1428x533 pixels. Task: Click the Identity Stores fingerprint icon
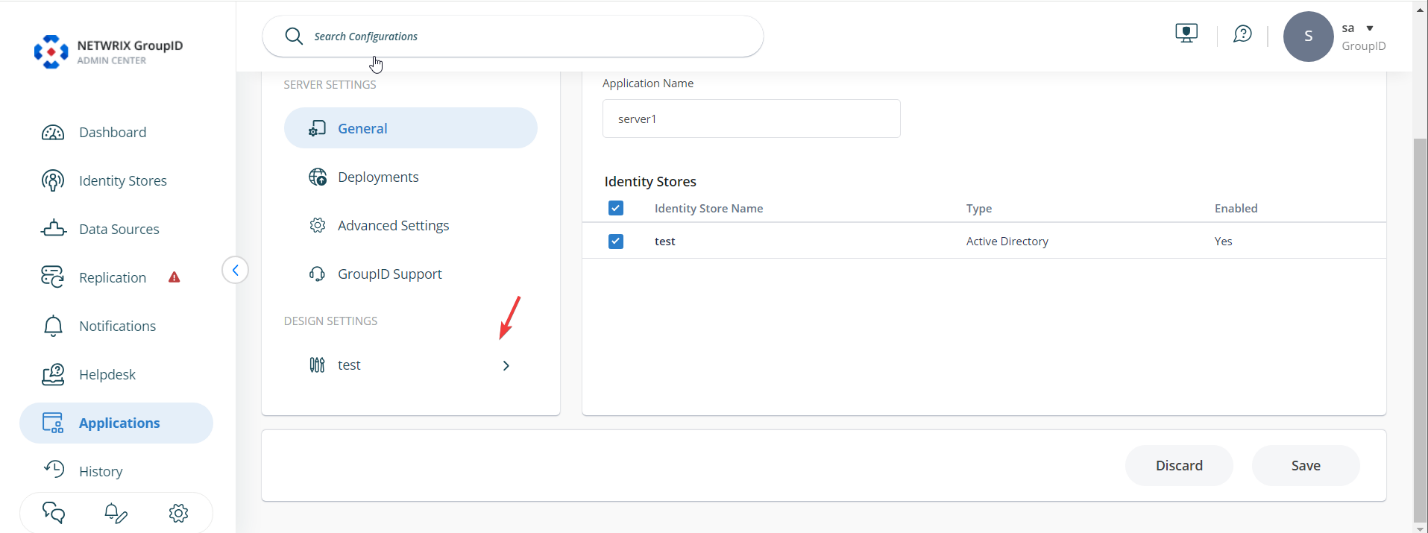pos(53,181)
